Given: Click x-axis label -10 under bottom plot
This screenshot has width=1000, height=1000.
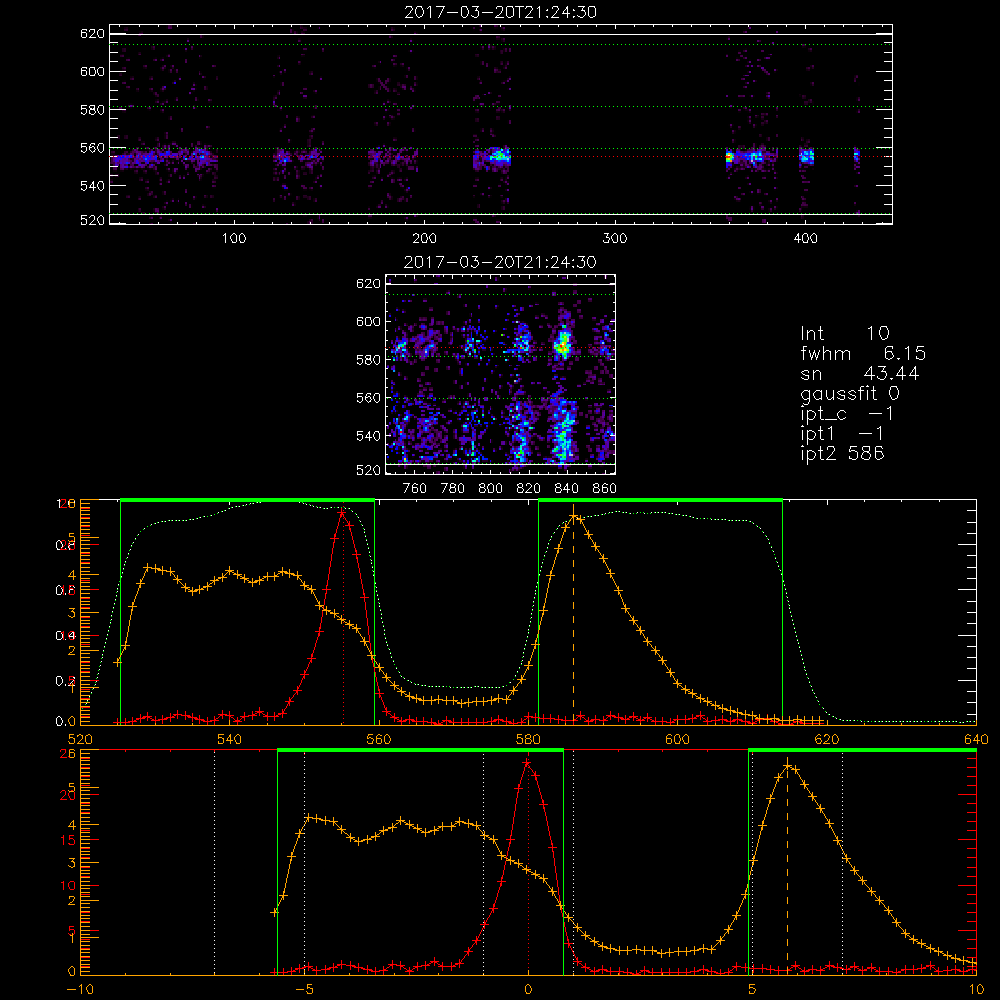Looking at the screenshot, I should coord(80,990).
